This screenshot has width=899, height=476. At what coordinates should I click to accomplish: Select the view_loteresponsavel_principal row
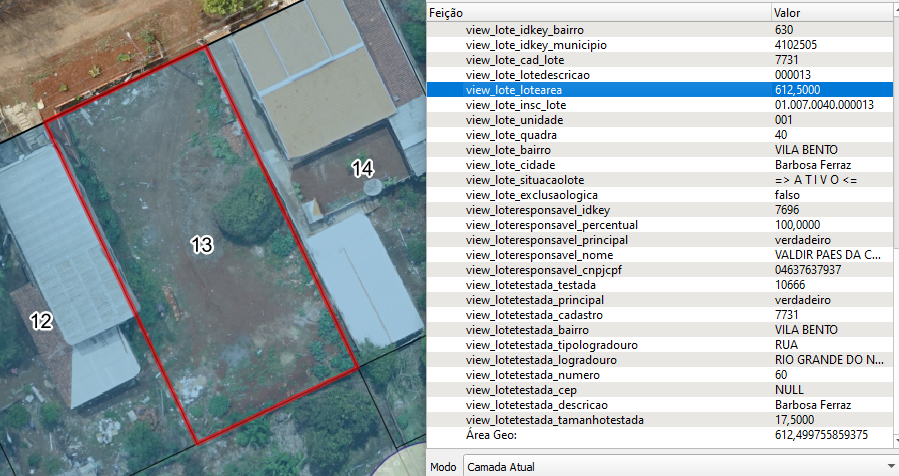(x=660, y=240)
